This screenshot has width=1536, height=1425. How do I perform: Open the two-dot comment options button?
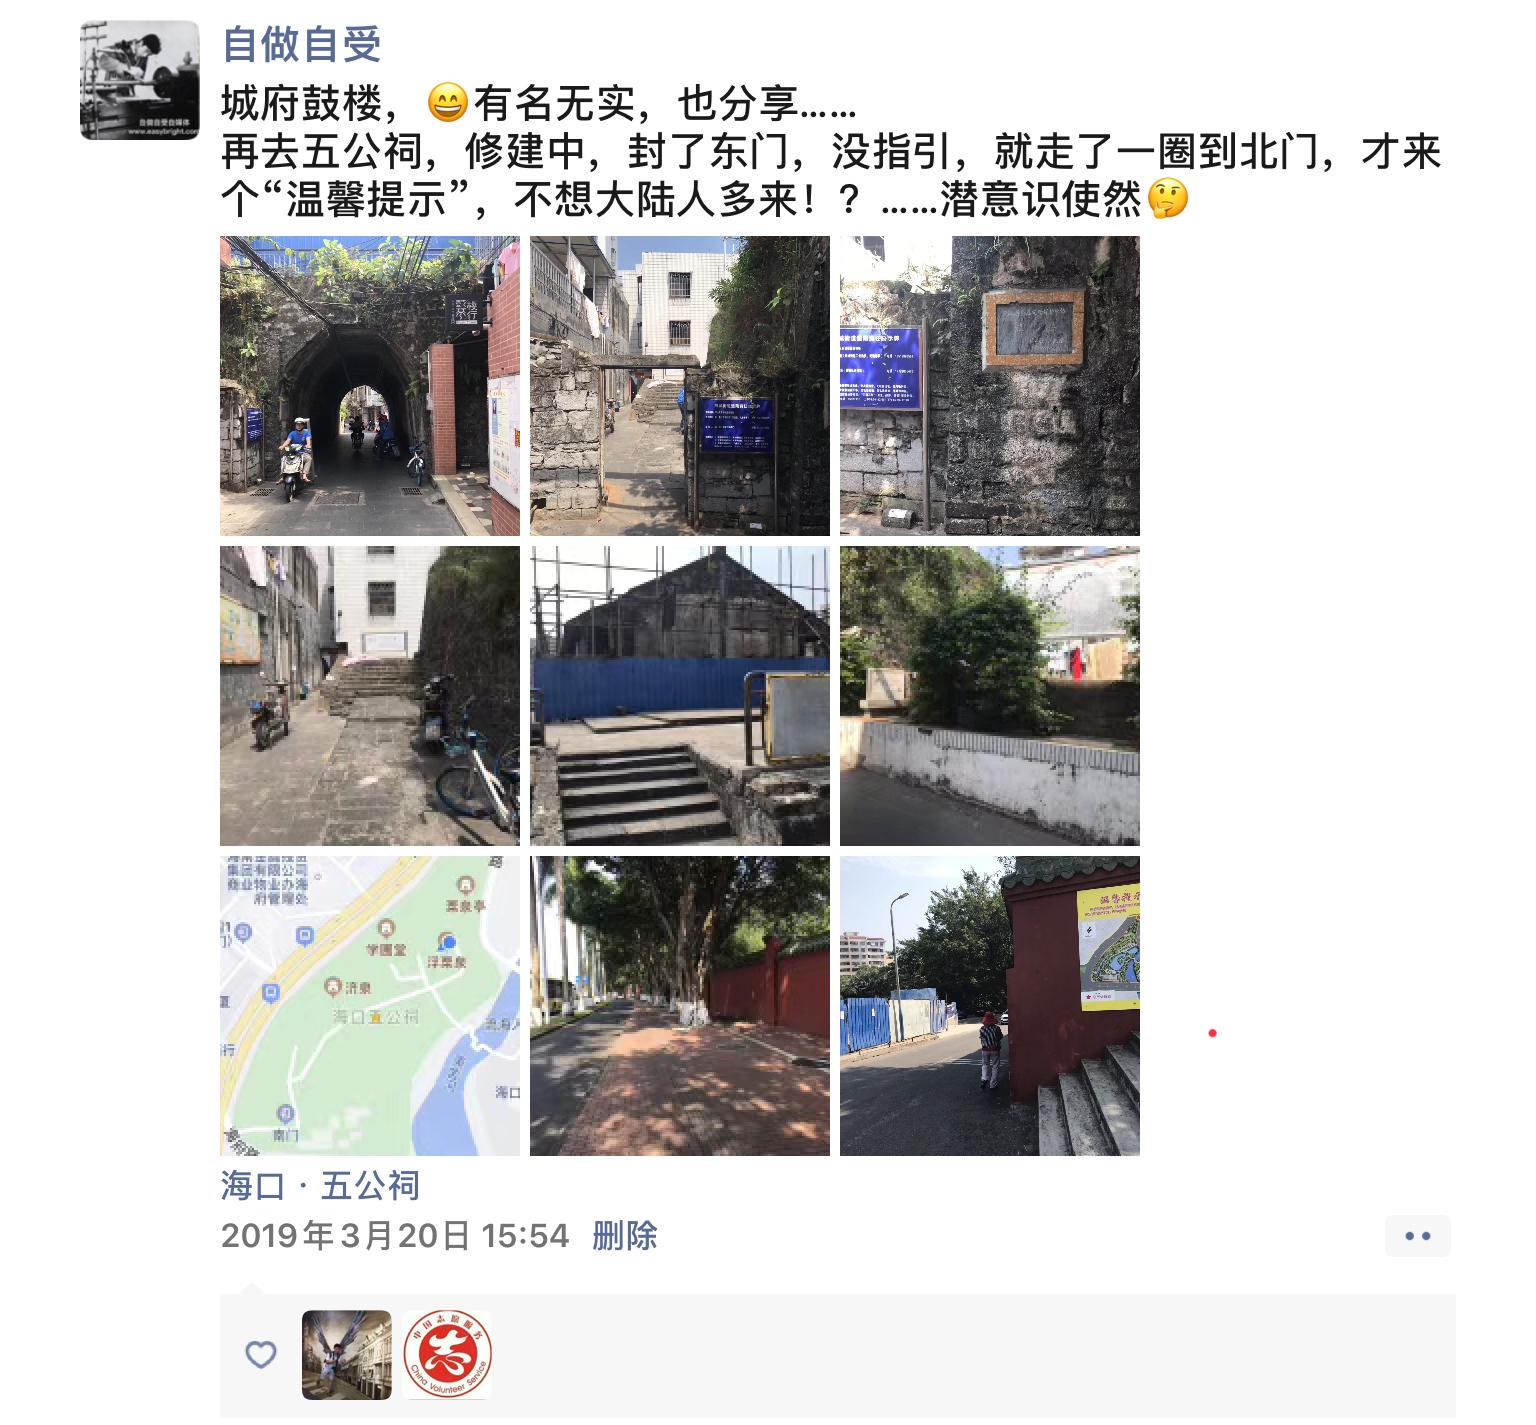click(1417, 1236)
